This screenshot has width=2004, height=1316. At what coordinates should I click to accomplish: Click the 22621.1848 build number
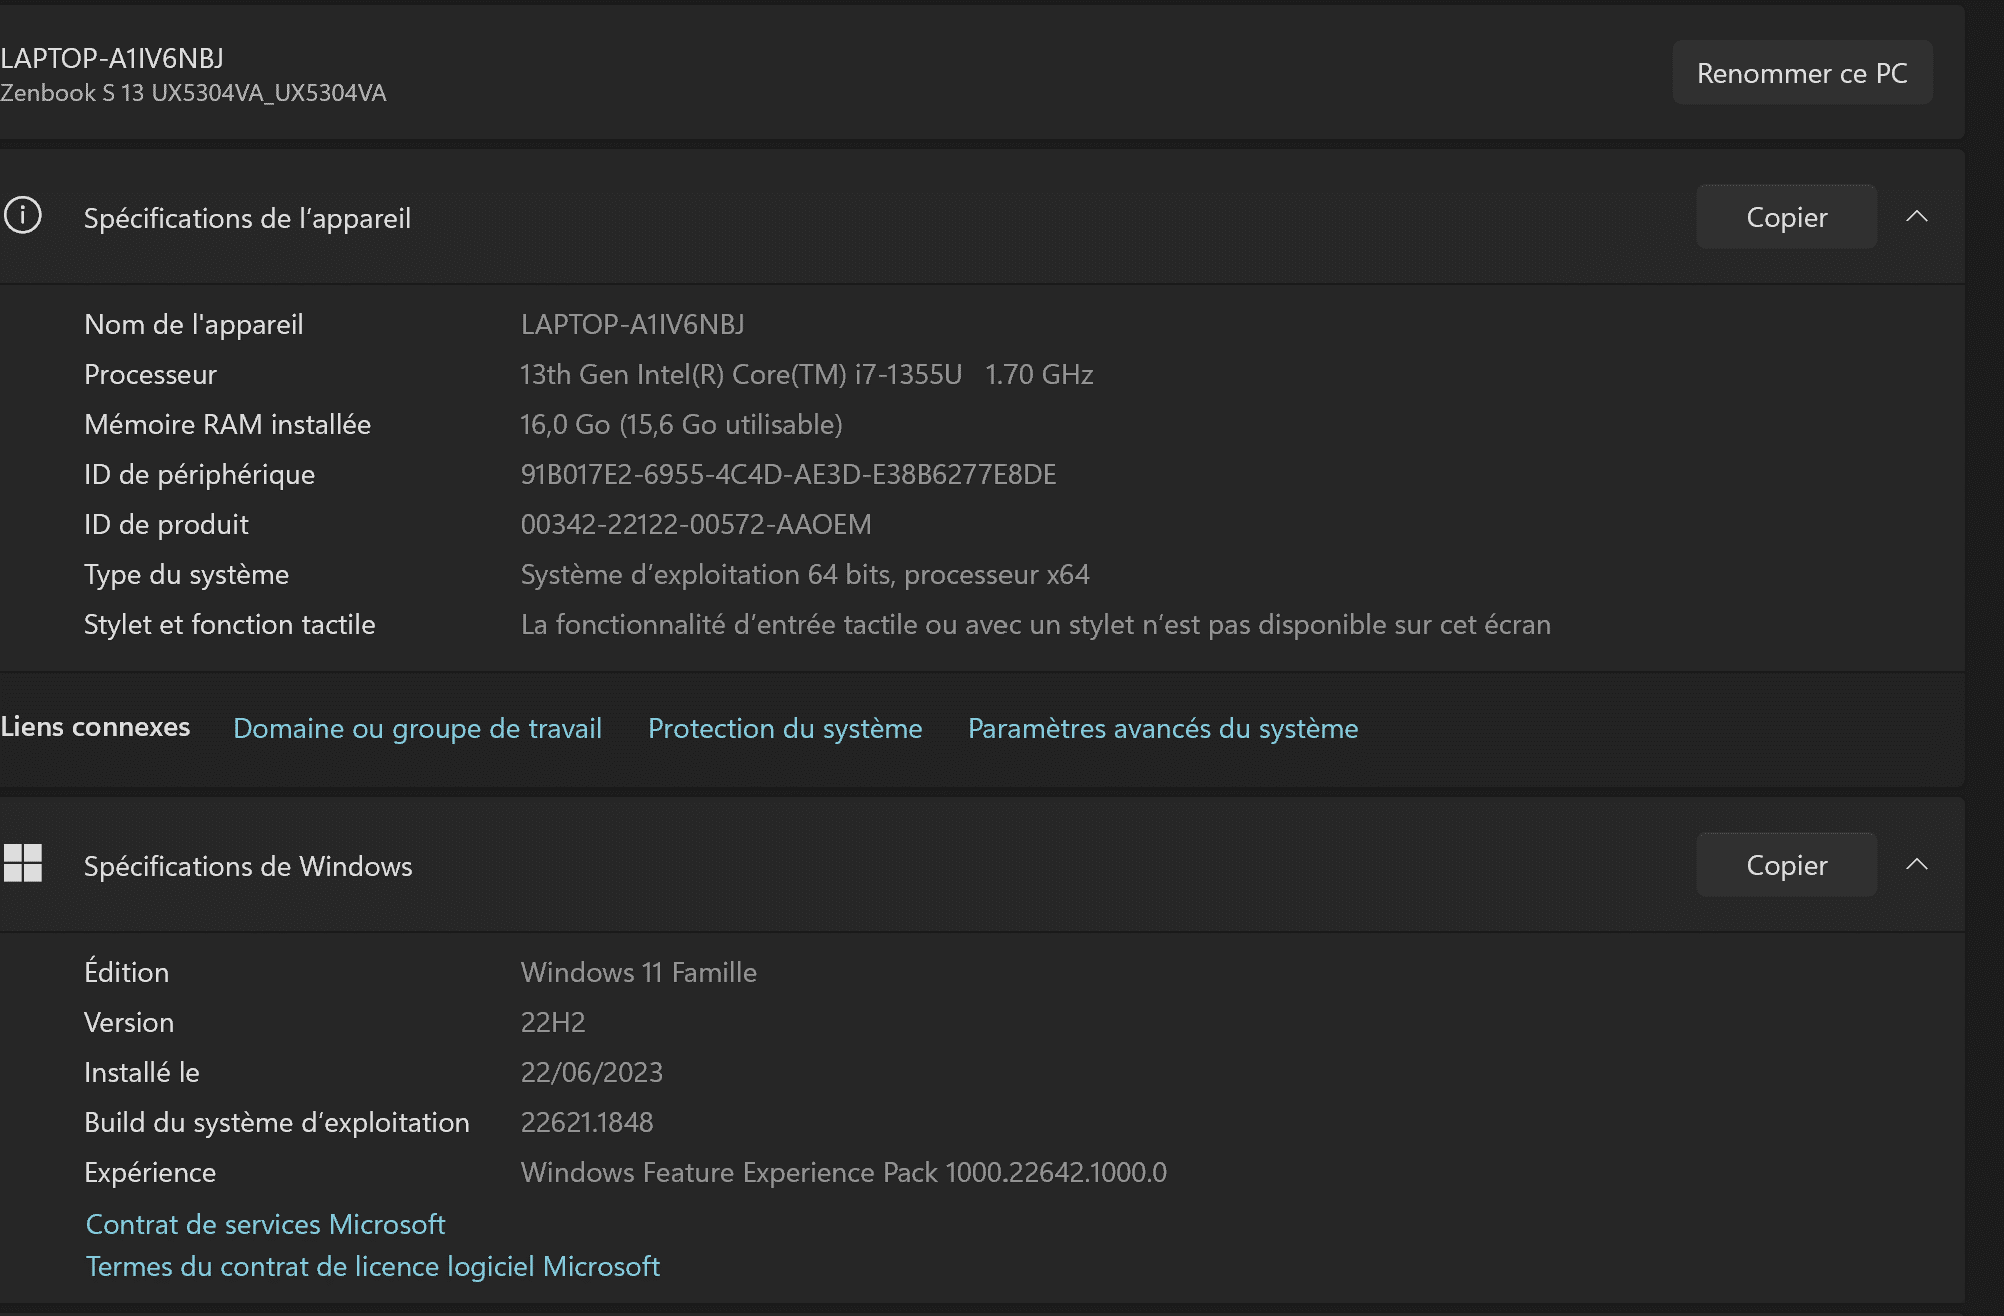point(586,1122)
